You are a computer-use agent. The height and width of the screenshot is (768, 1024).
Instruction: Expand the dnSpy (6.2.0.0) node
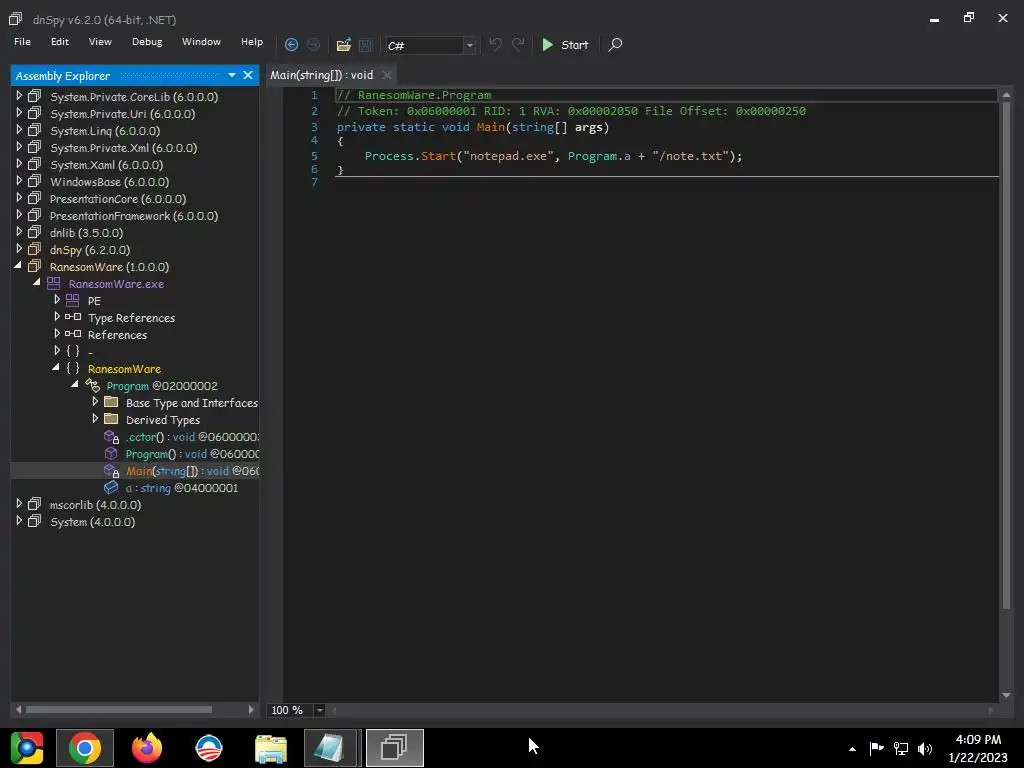[x=19, y=249]
